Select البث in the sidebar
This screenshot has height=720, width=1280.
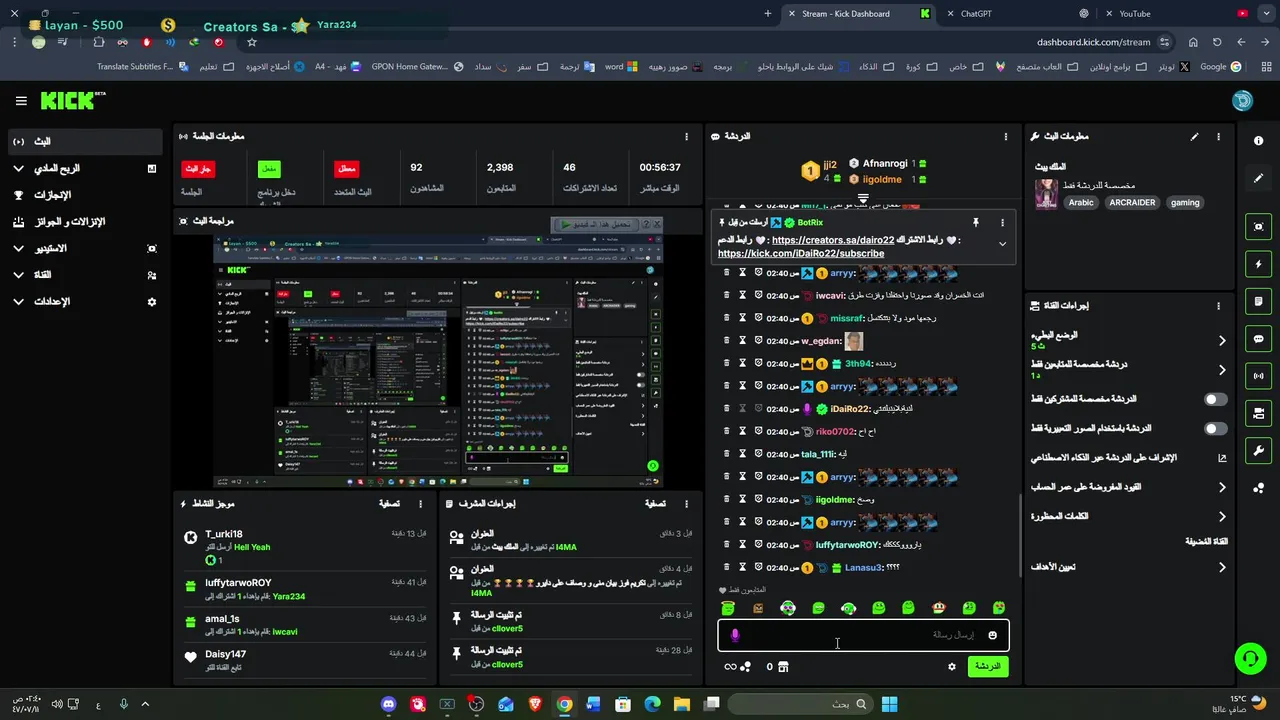[x=84, y=141]
